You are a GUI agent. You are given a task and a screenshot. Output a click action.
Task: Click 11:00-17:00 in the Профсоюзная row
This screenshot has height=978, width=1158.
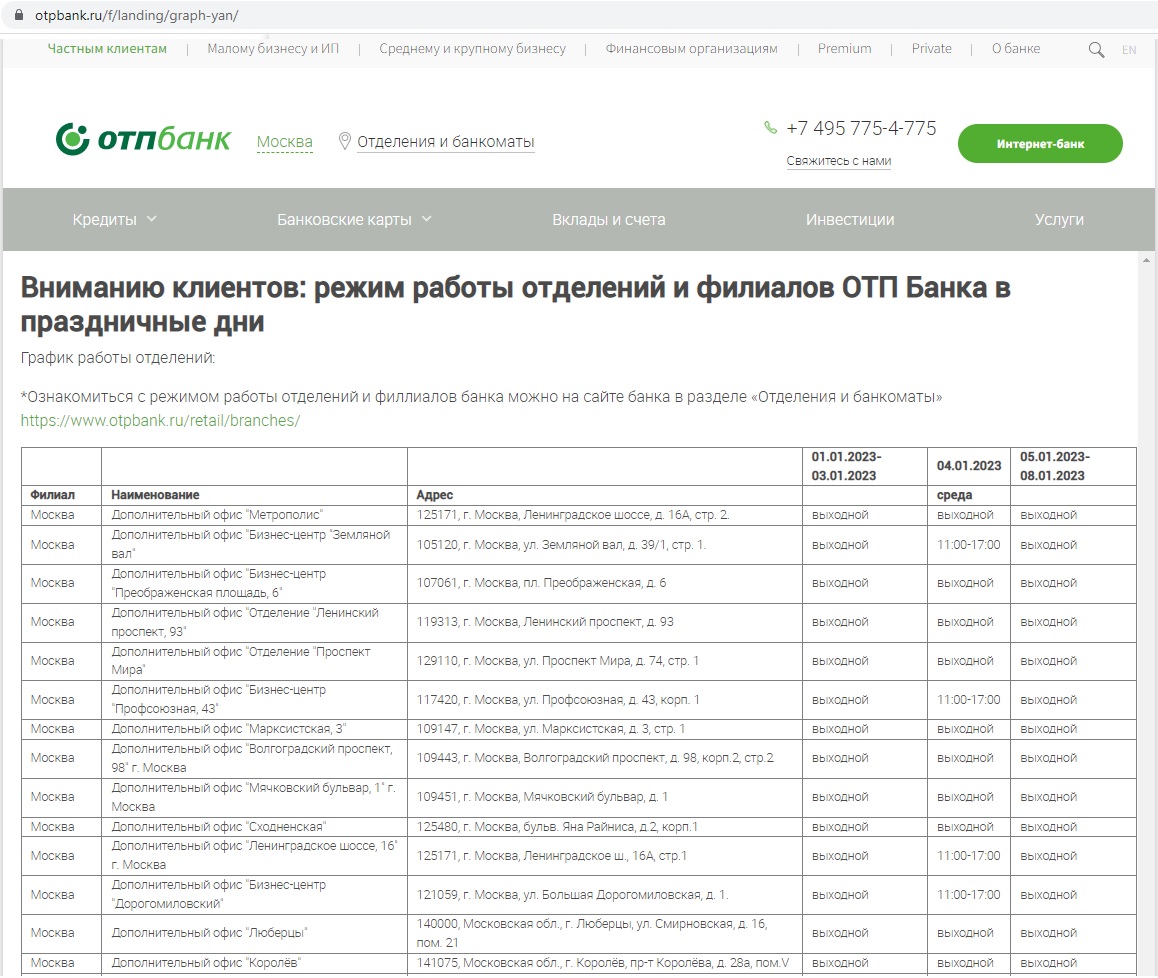pyautogui.click(x=968, y=700)
